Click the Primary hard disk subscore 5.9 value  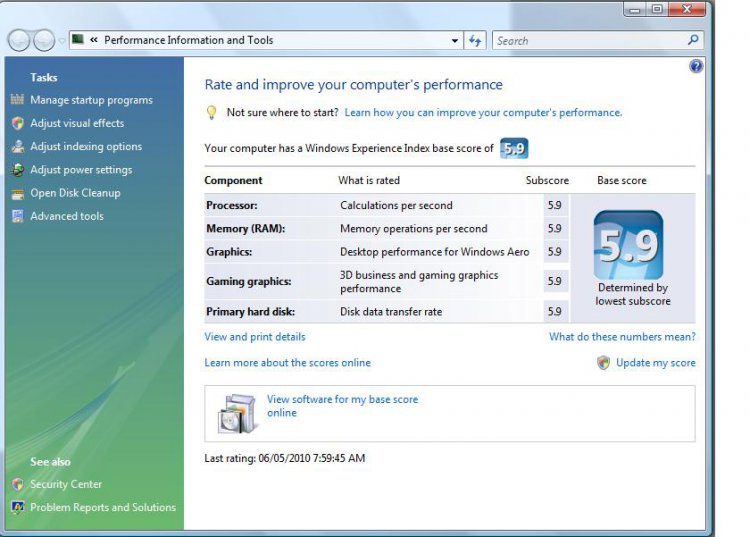[555, 312]
